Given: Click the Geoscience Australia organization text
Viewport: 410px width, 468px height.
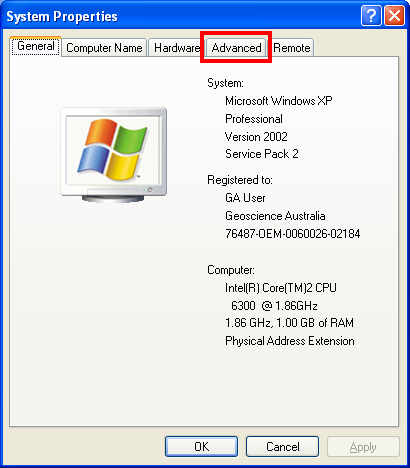Looking at the screenshot, I should (x=275, y=216).
